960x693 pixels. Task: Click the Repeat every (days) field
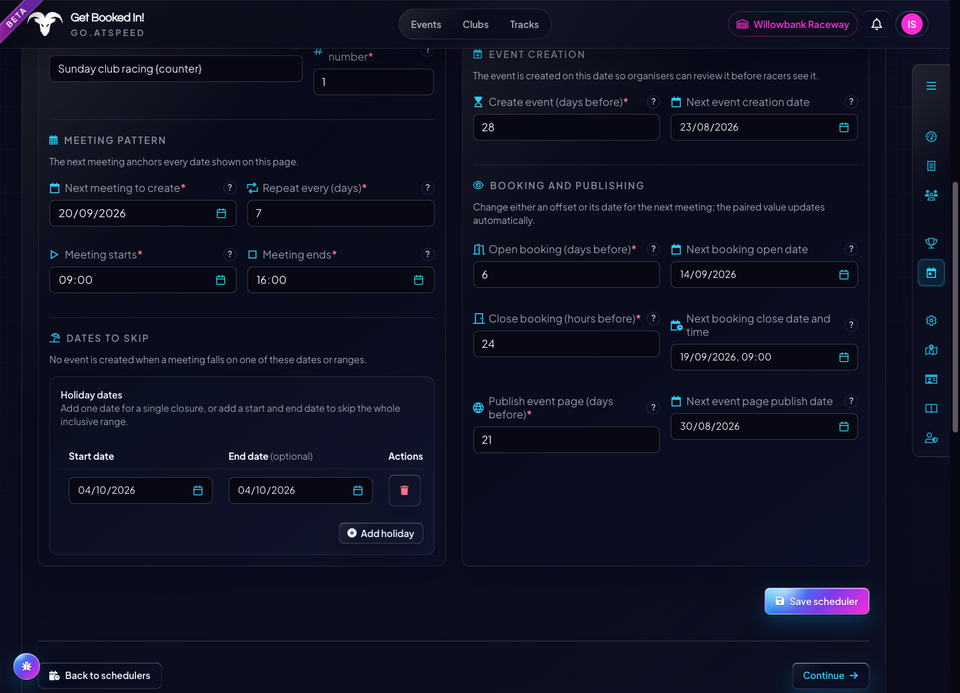[340, 213]
